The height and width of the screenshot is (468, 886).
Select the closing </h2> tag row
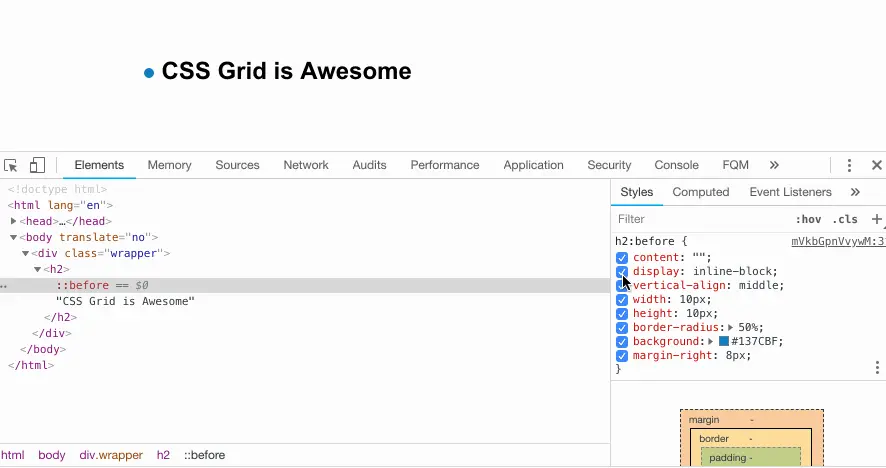tap(60, 317)
